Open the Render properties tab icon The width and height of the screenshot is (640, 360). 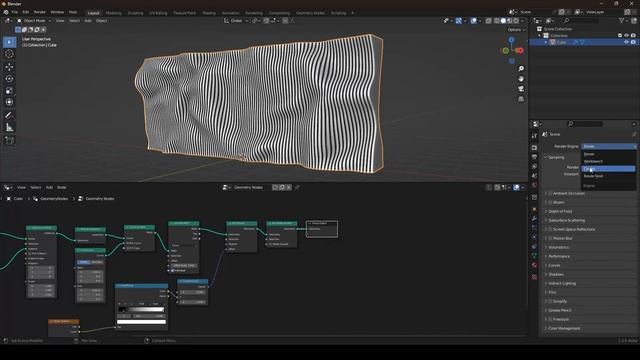[534, 148]
